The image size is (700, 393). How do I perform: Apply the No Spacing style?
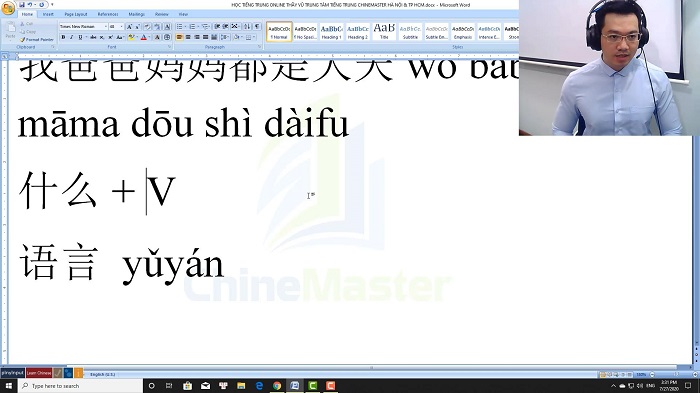tap(305, 32)
